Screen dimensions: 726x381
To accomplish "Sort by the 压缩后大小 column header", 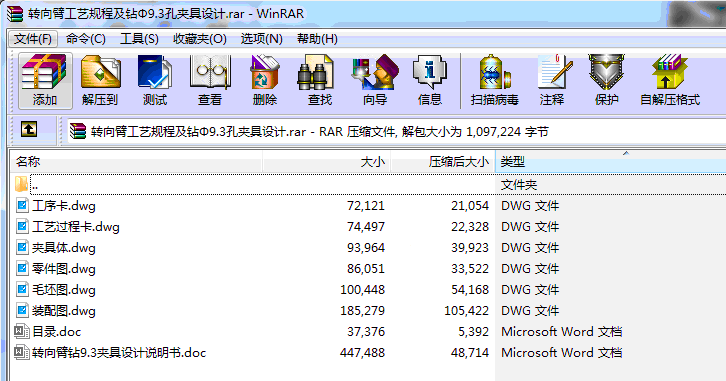I will click(x=443, y=162).
